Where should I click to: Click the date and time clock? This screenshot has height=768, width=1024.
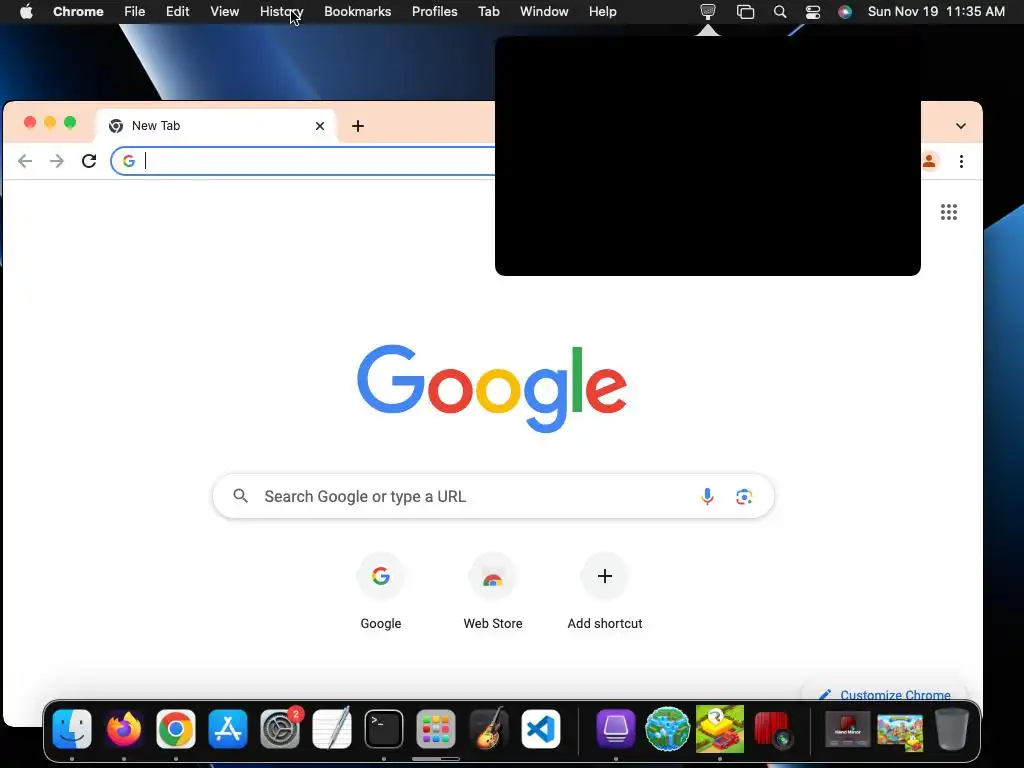click(936, 12)
